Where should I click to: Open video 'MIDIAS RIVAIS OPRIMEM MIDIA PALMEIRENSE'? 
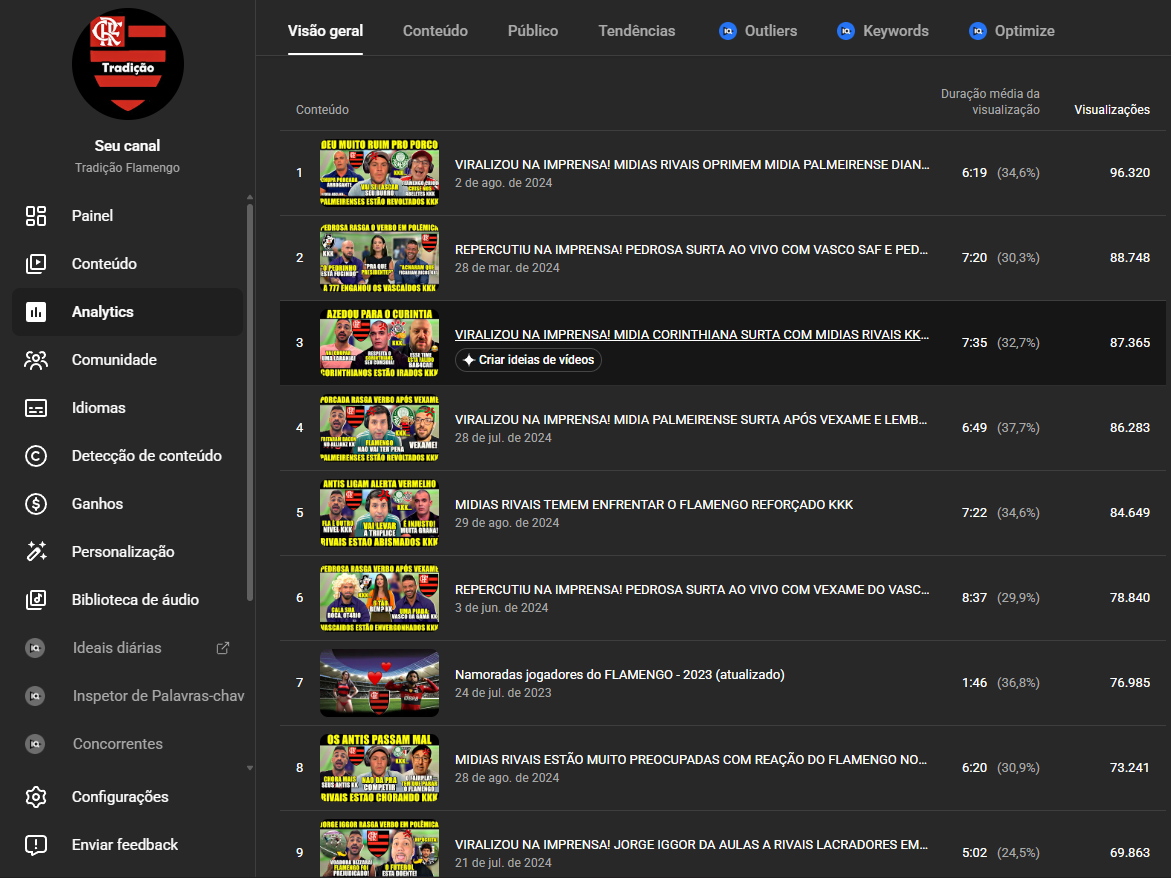point(692,164)
